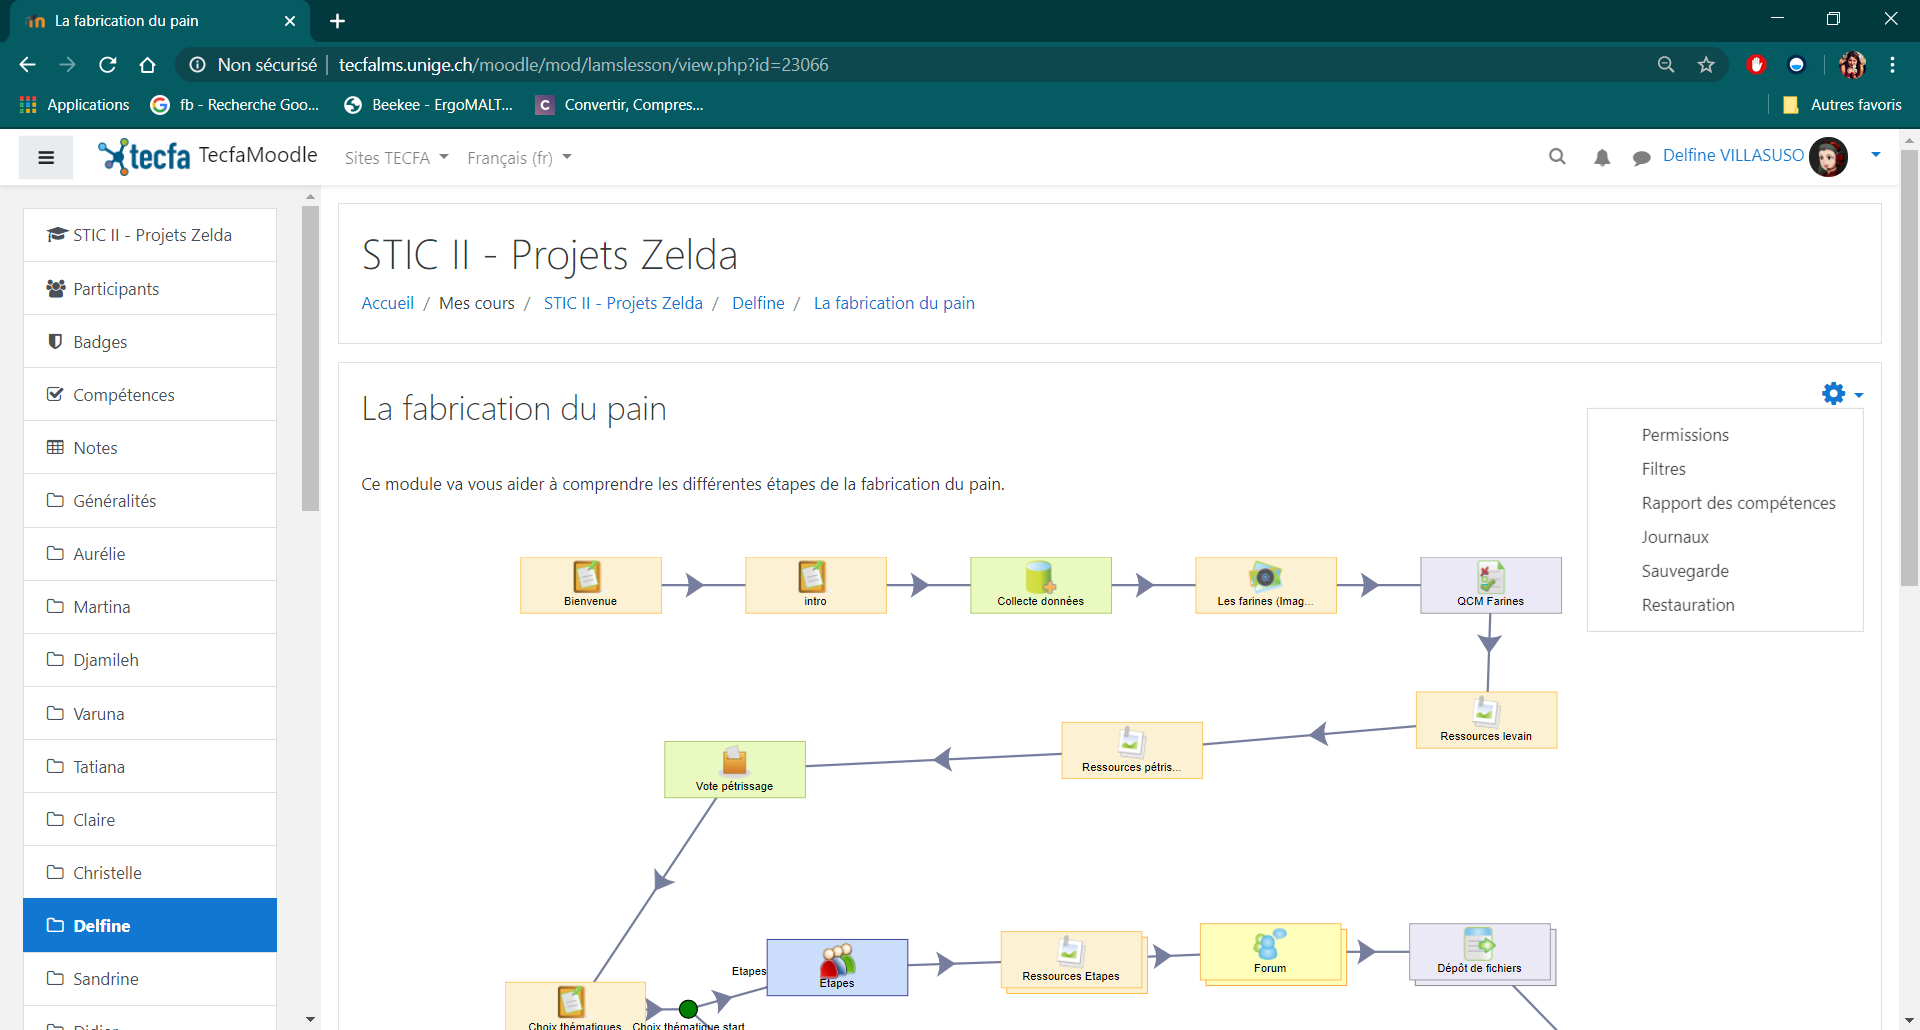Screen dimensions: 1920x1030
Task: Open the Moodle search magnifier icon
Action: click(x=1557, y=157)
